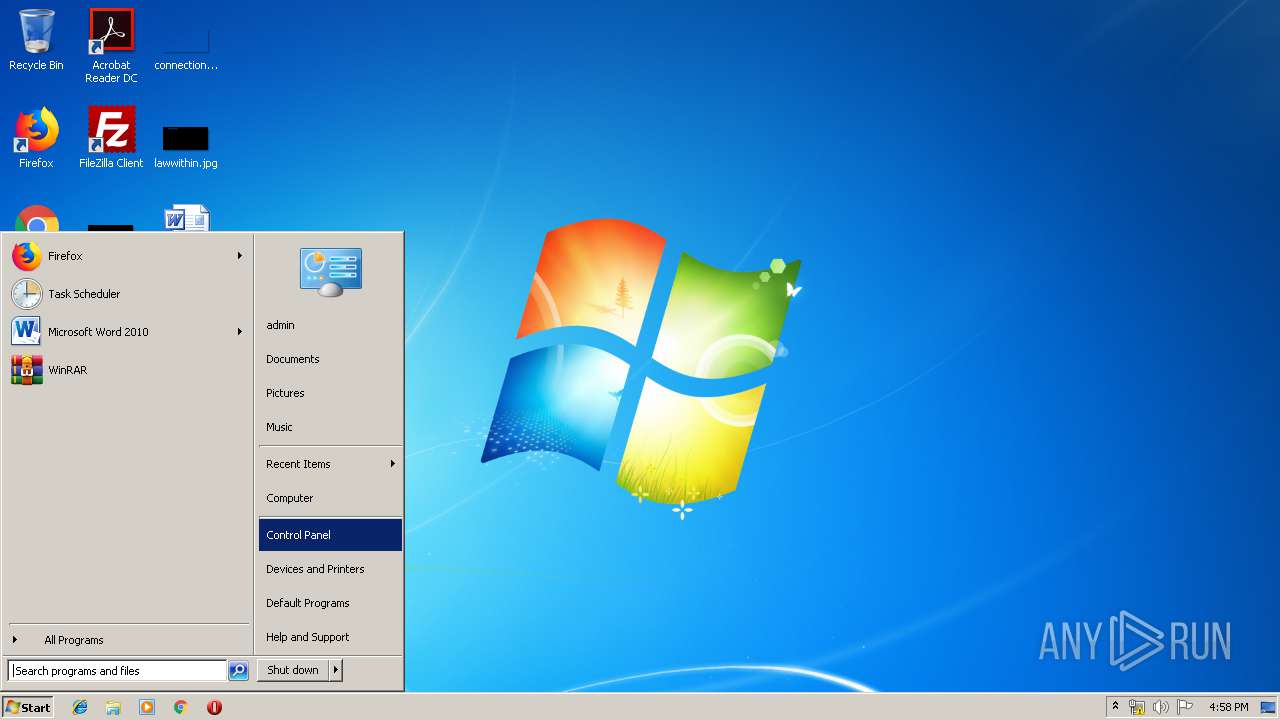
Task: Launch Task Scheduler from Start menu
Action: pos(128,294)
